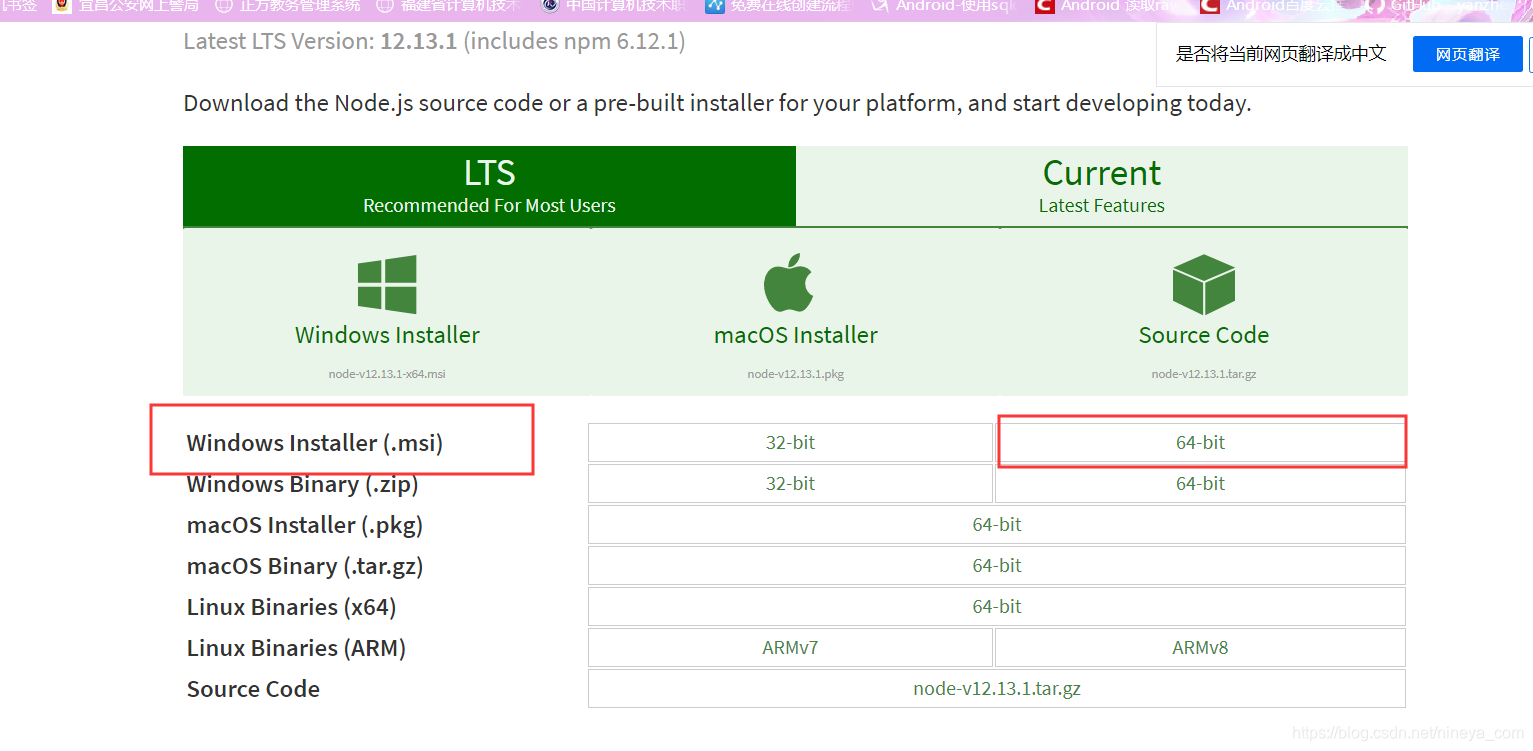Download Windows Binary (.zip) 32-bit
Screen dimensions: 1533x751
pyautogui.click(x=790, y=483)
